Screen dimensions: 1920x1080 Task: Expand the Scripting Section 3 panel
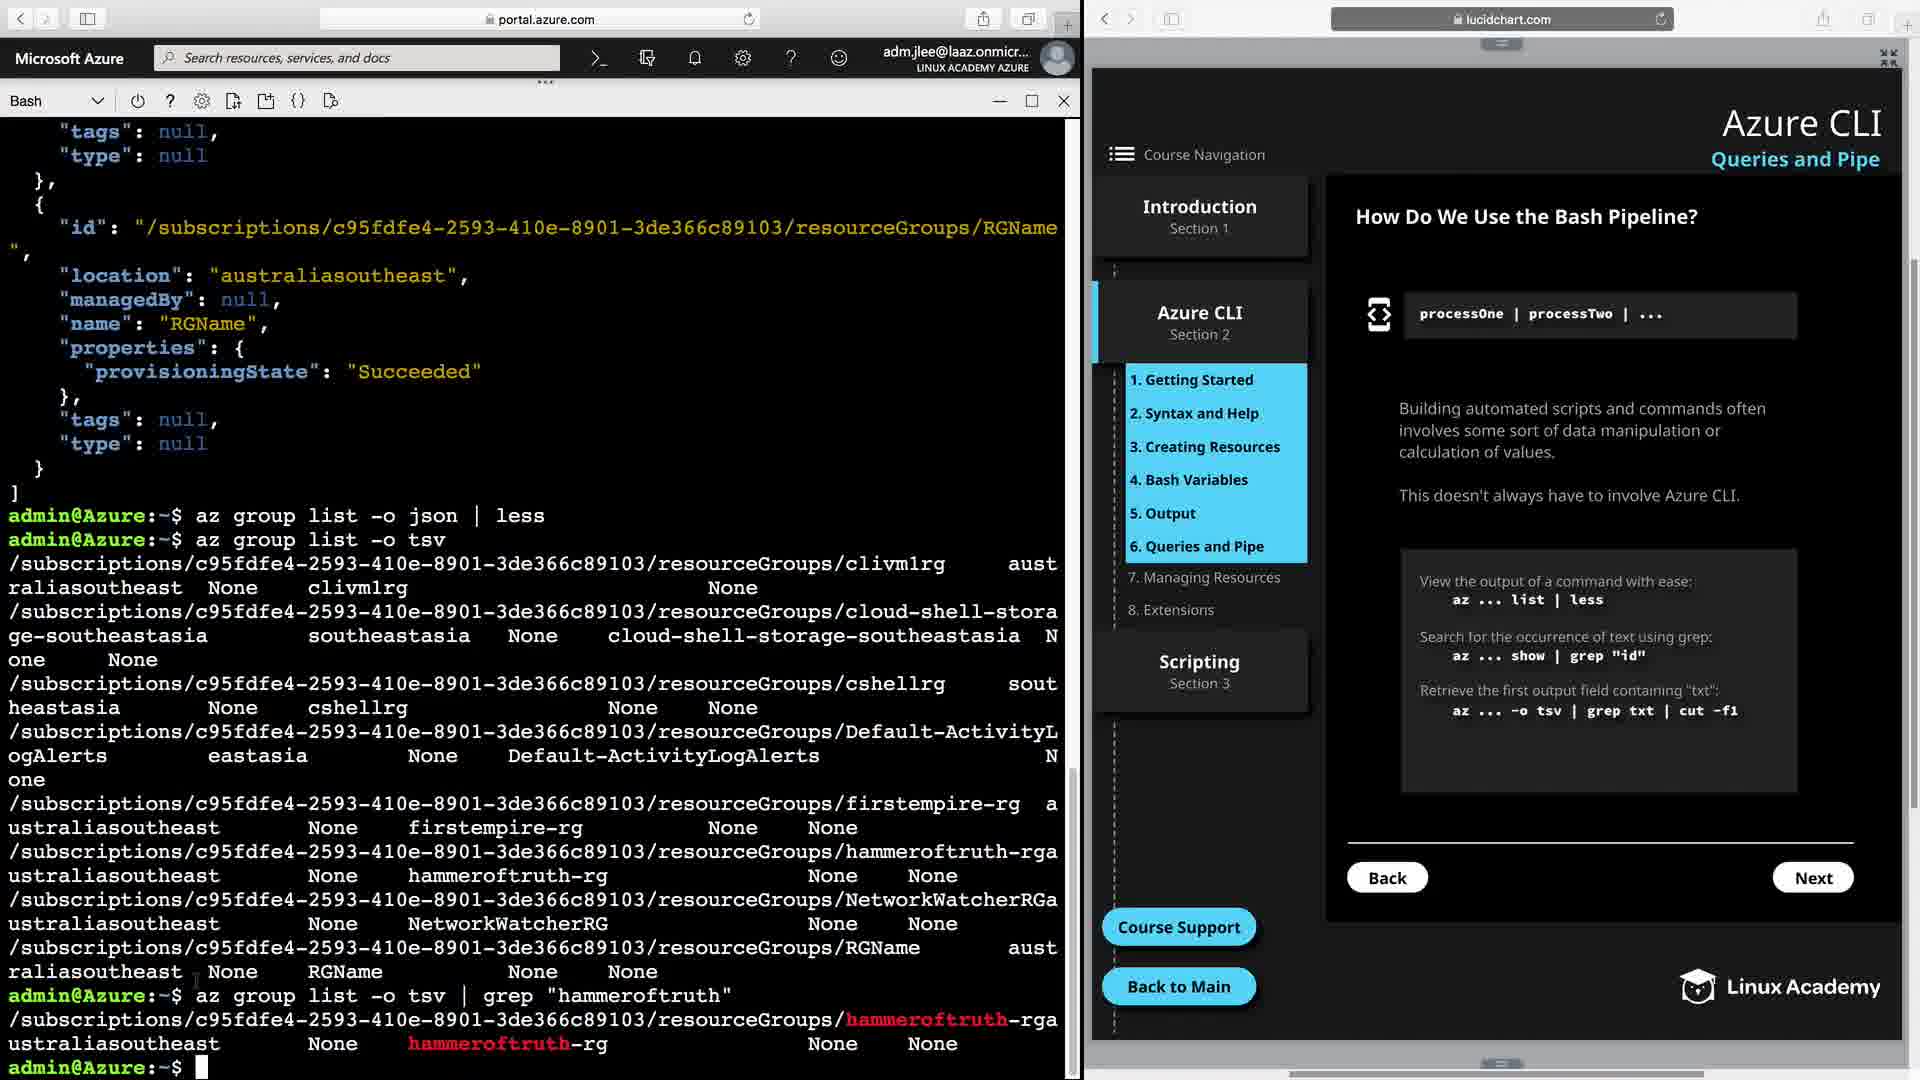(1199, 671)
